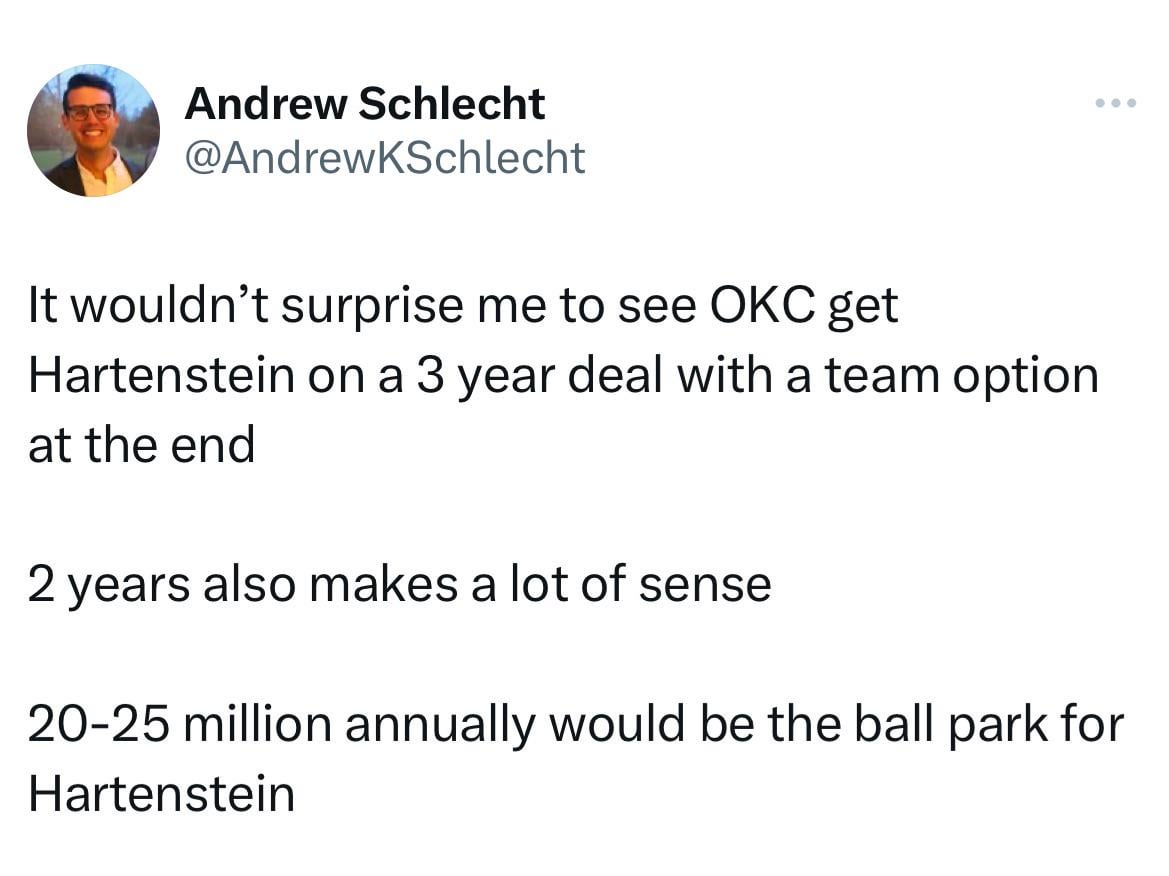Click the "ball park" phrase
This screenshot has height=876, width=1169.
coord(950,725)
